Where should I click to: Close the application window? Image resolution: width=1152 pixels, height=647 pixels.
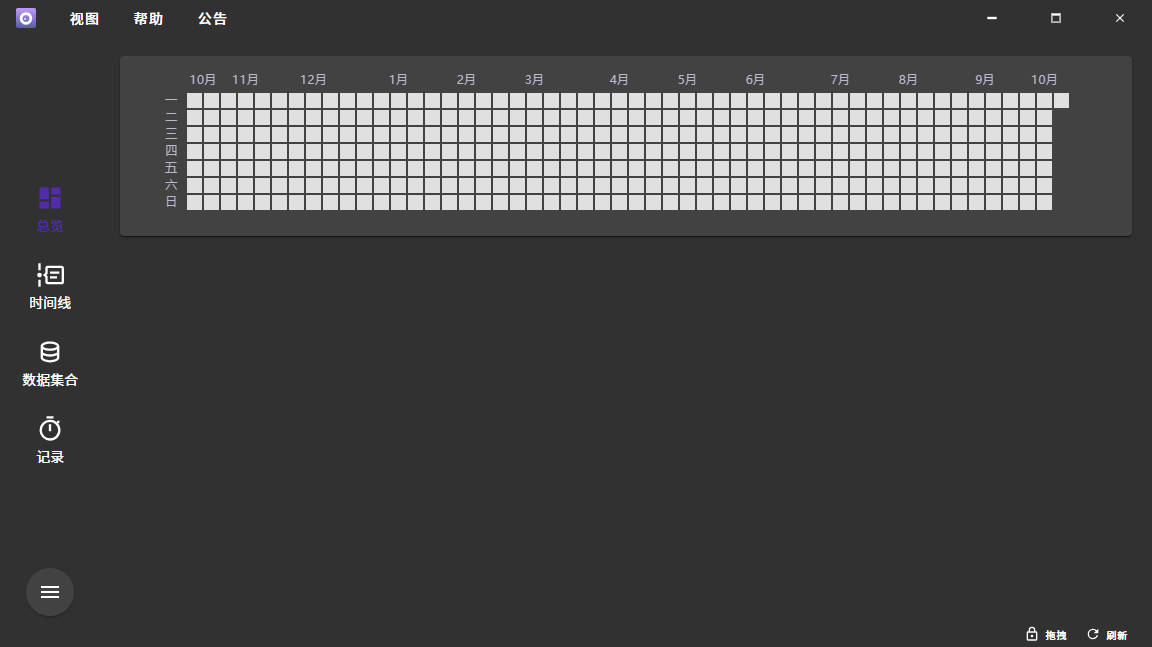[1120, 18]
